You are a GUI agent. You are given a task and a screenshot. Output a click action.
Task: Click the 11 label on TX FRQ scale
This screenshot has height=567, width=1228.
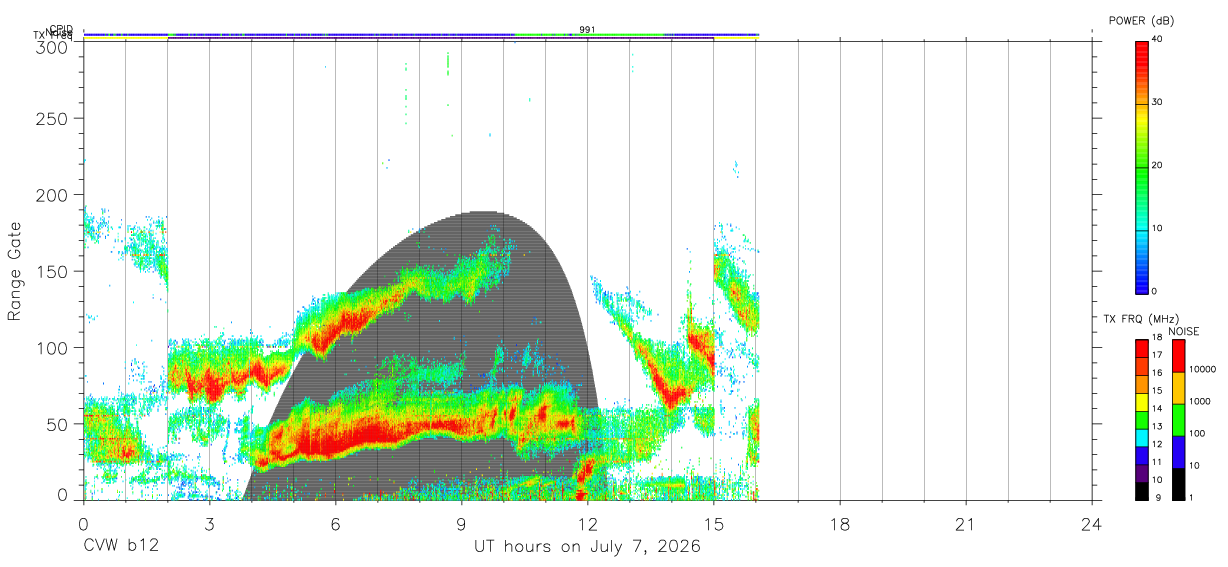click(x=1158, y=462)
